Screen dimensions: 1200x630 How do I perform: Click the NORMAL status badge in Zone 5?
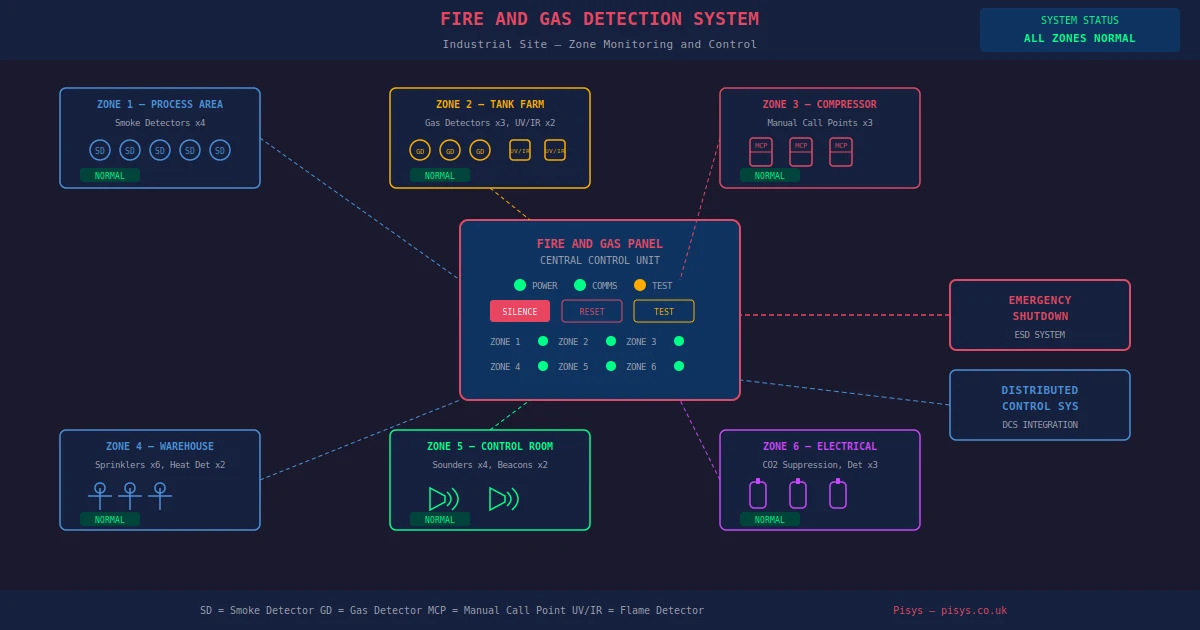[440, 519]
